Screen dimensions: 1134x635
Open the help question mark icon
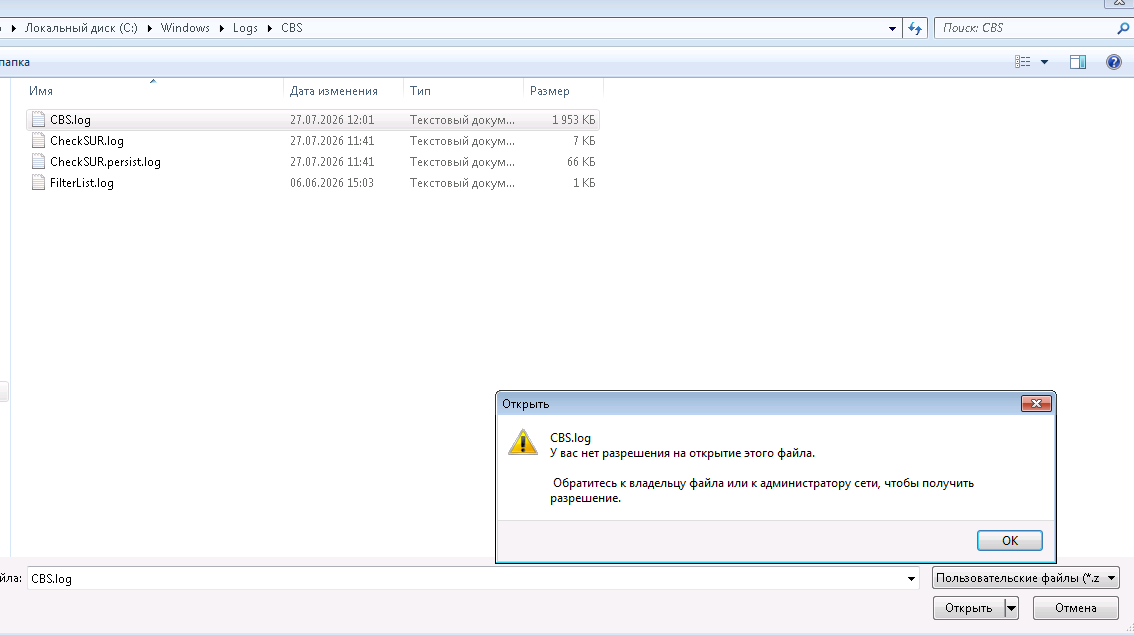pos(1114,62)
